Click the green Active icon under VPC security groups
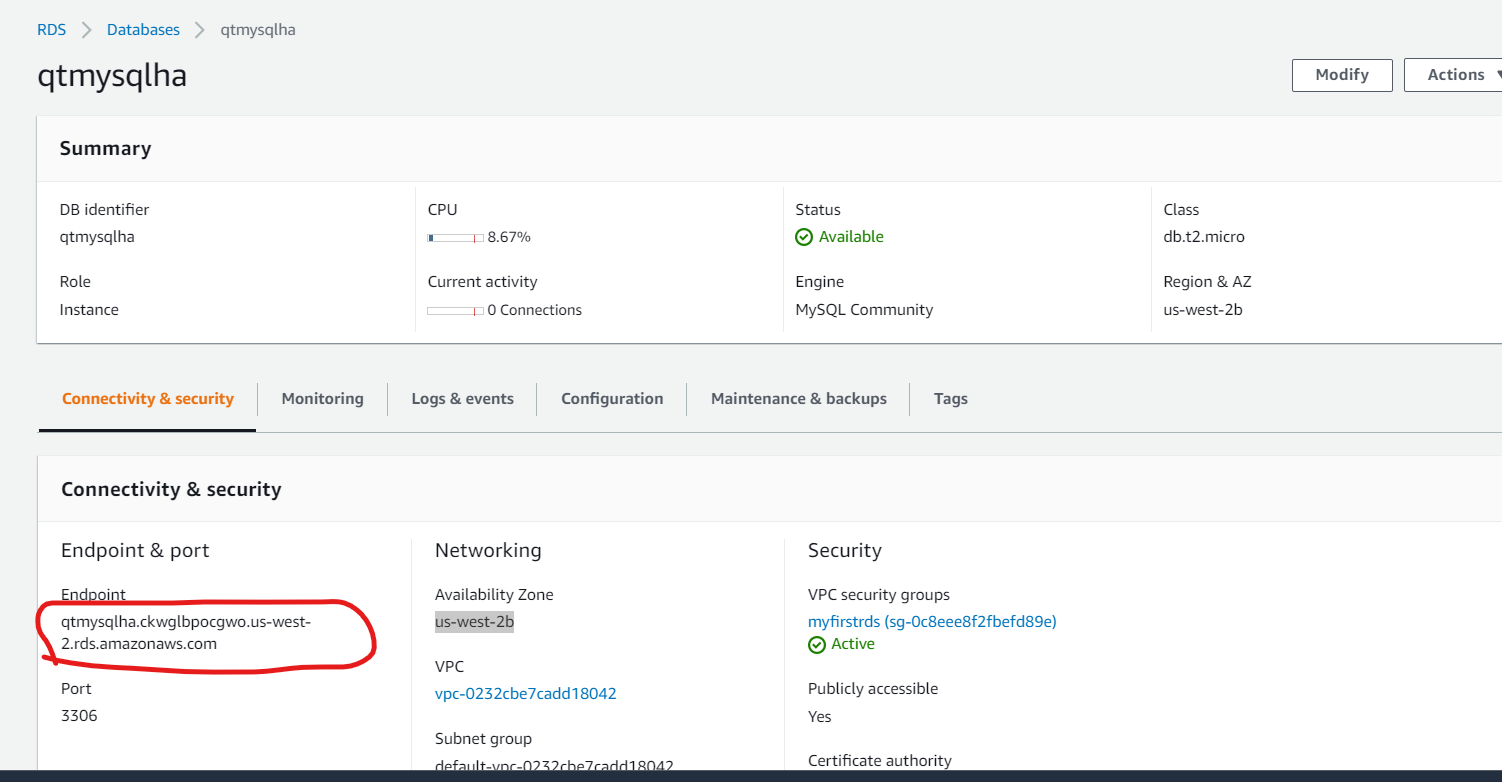Viewport: 1502px width, 782px height. (816, 643)
